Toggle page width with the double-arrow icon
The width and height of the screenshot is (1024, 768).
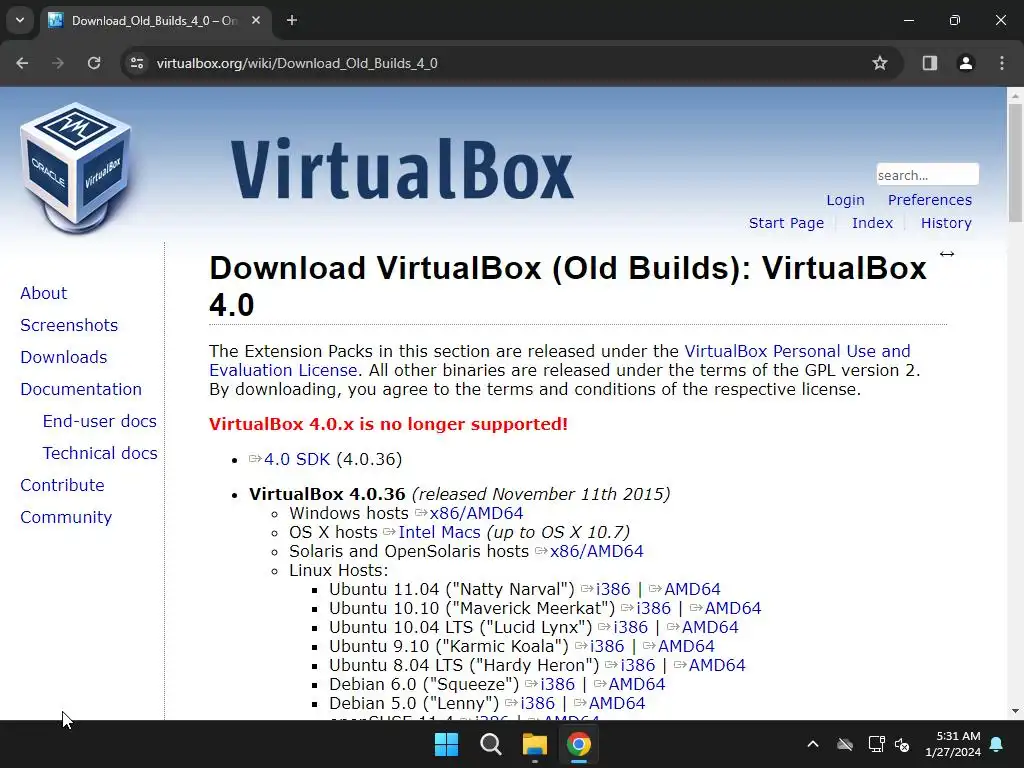[x=947, y=254]
